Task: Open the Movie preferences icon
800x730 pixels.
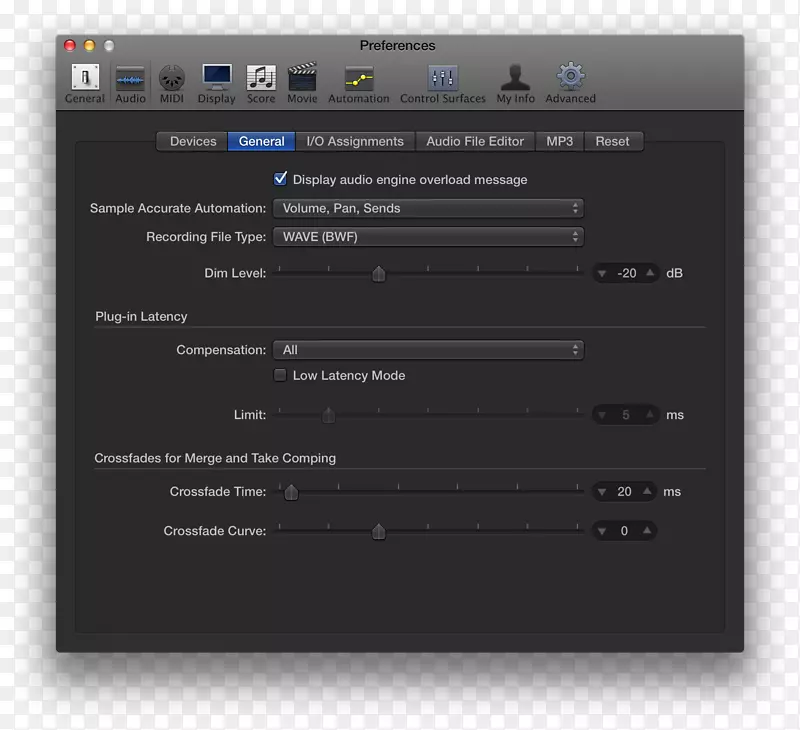Action: click(x=302, y=80)
